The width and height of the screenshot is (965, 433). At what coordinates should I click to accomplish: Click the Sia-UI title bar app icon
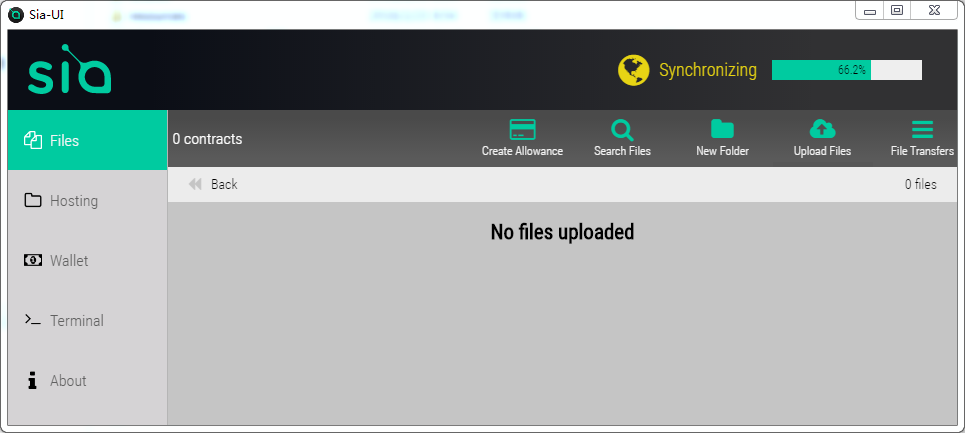(16, 14)
